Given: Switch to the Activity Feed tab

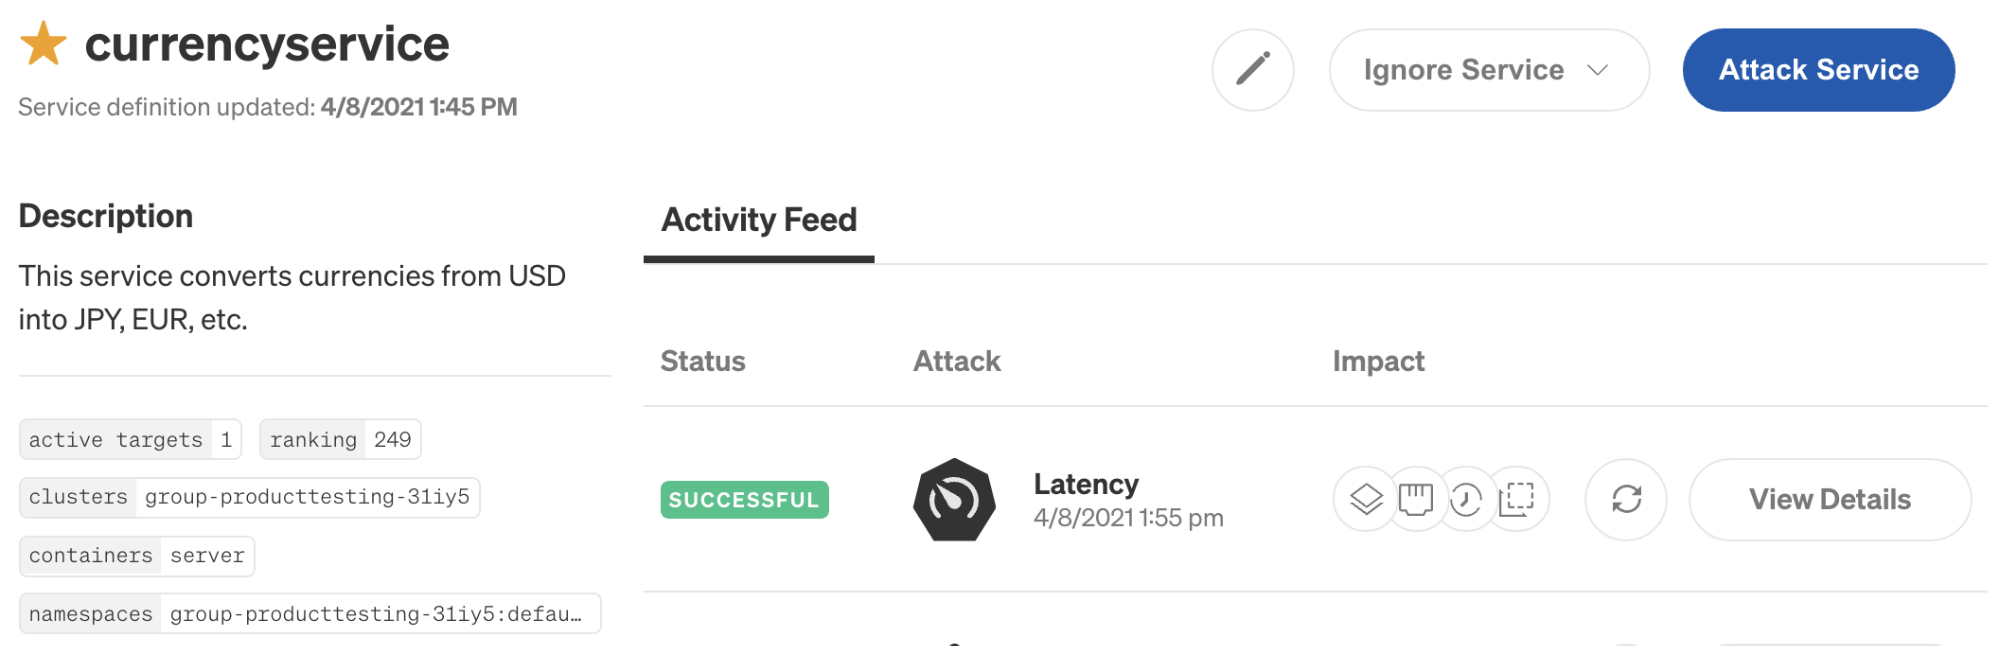Looking at the screenshot, I should 758,219.
